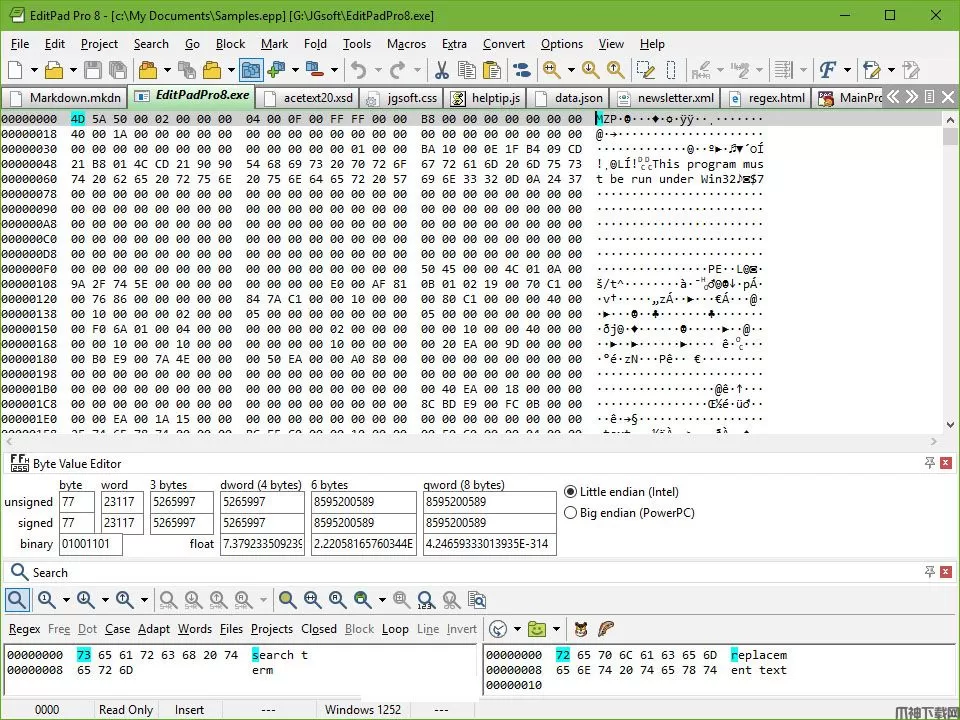
Task: Click the Save file floppy disk icon
Action: [92, 70]
